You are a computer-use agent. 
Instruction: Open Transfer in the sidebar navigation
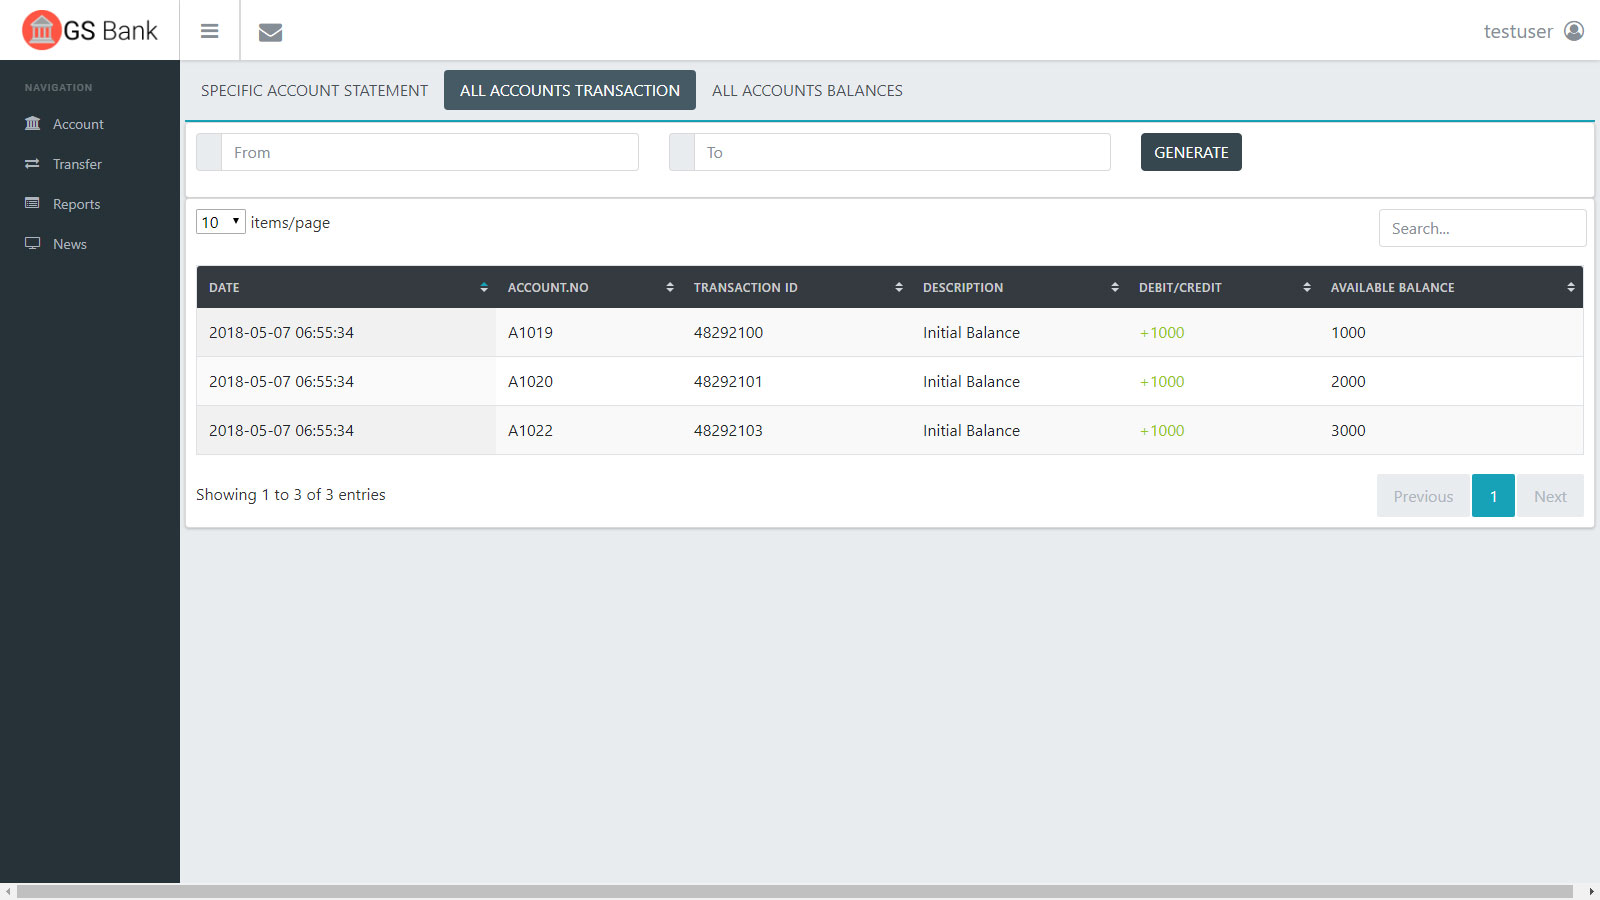77,164
